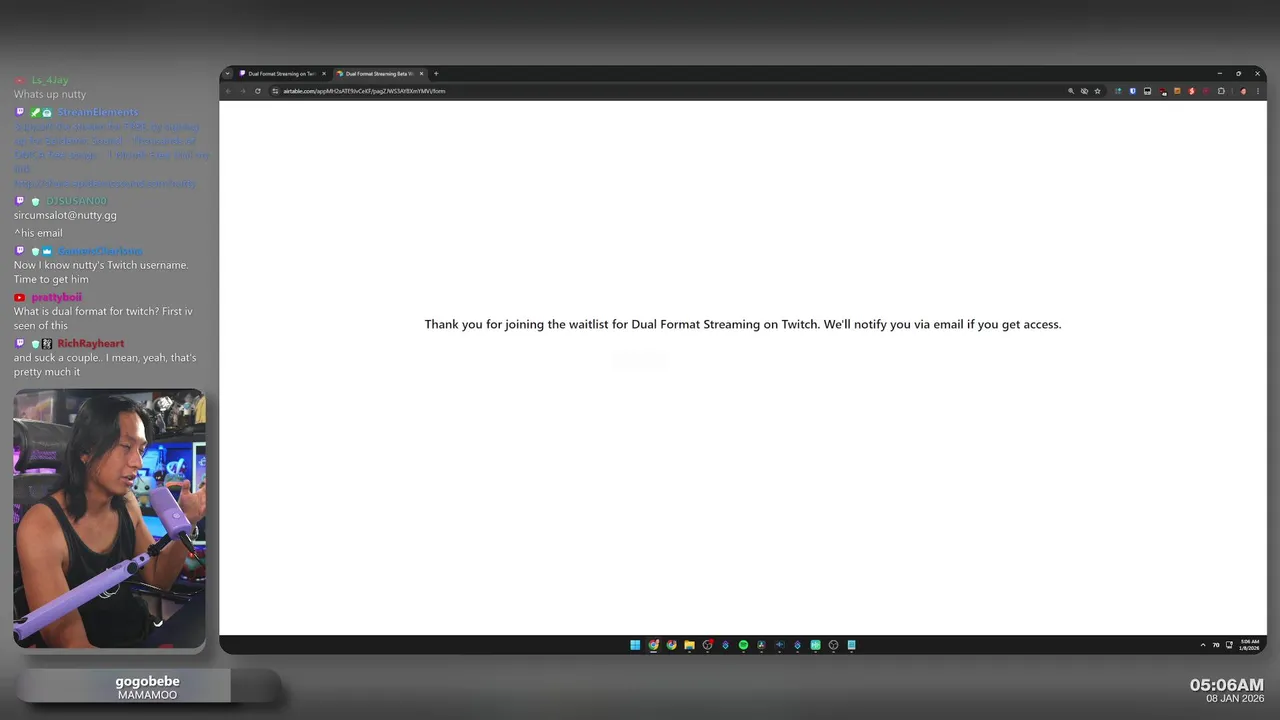Open the orange square extension icon
This screenshot has width=1280, height=720.
[1177, 91]
